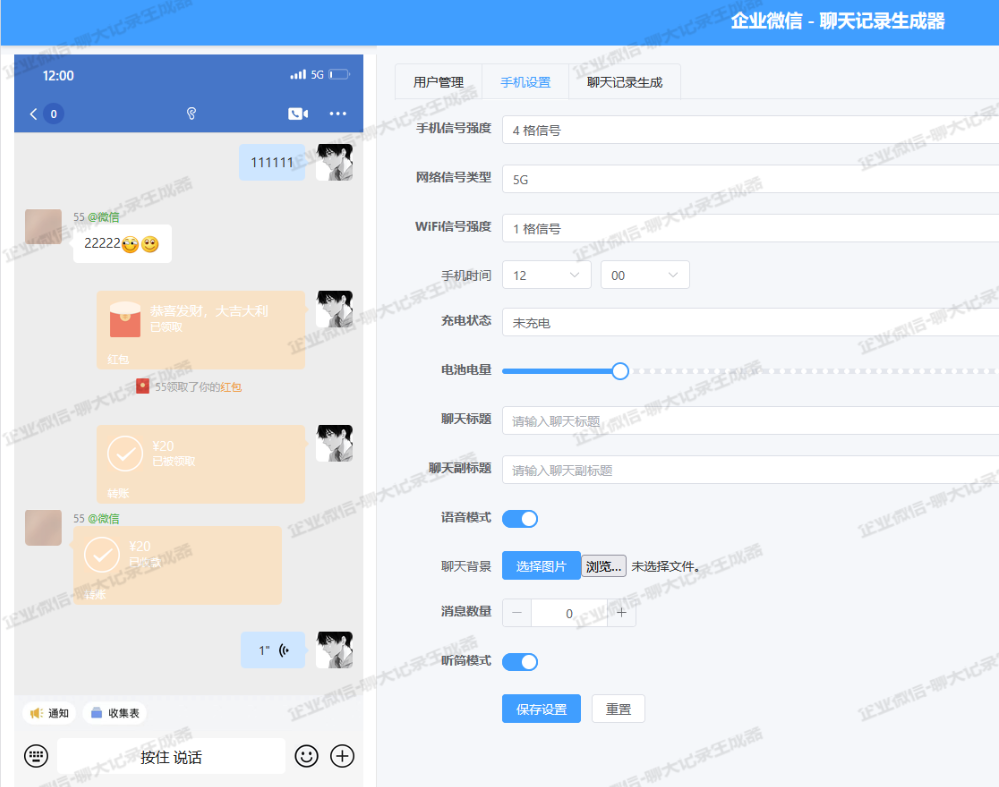This screenshot has width=999, height=787.
Task: Start a video call from chat header
Action: click(x=298, y=113)
